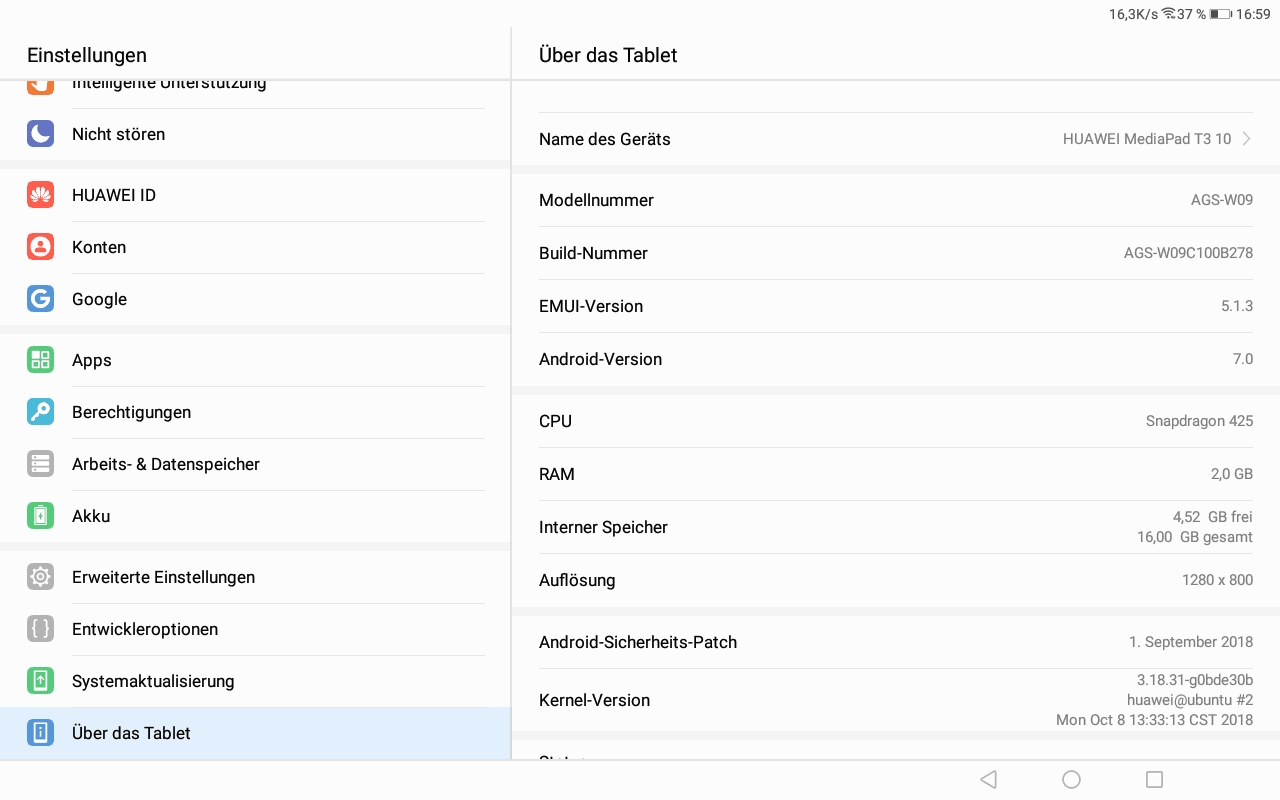Tap the Wi-Fi status icon
Image resolution: width=1280 pixels, height=800 pixels.
tap(1168, 14)
